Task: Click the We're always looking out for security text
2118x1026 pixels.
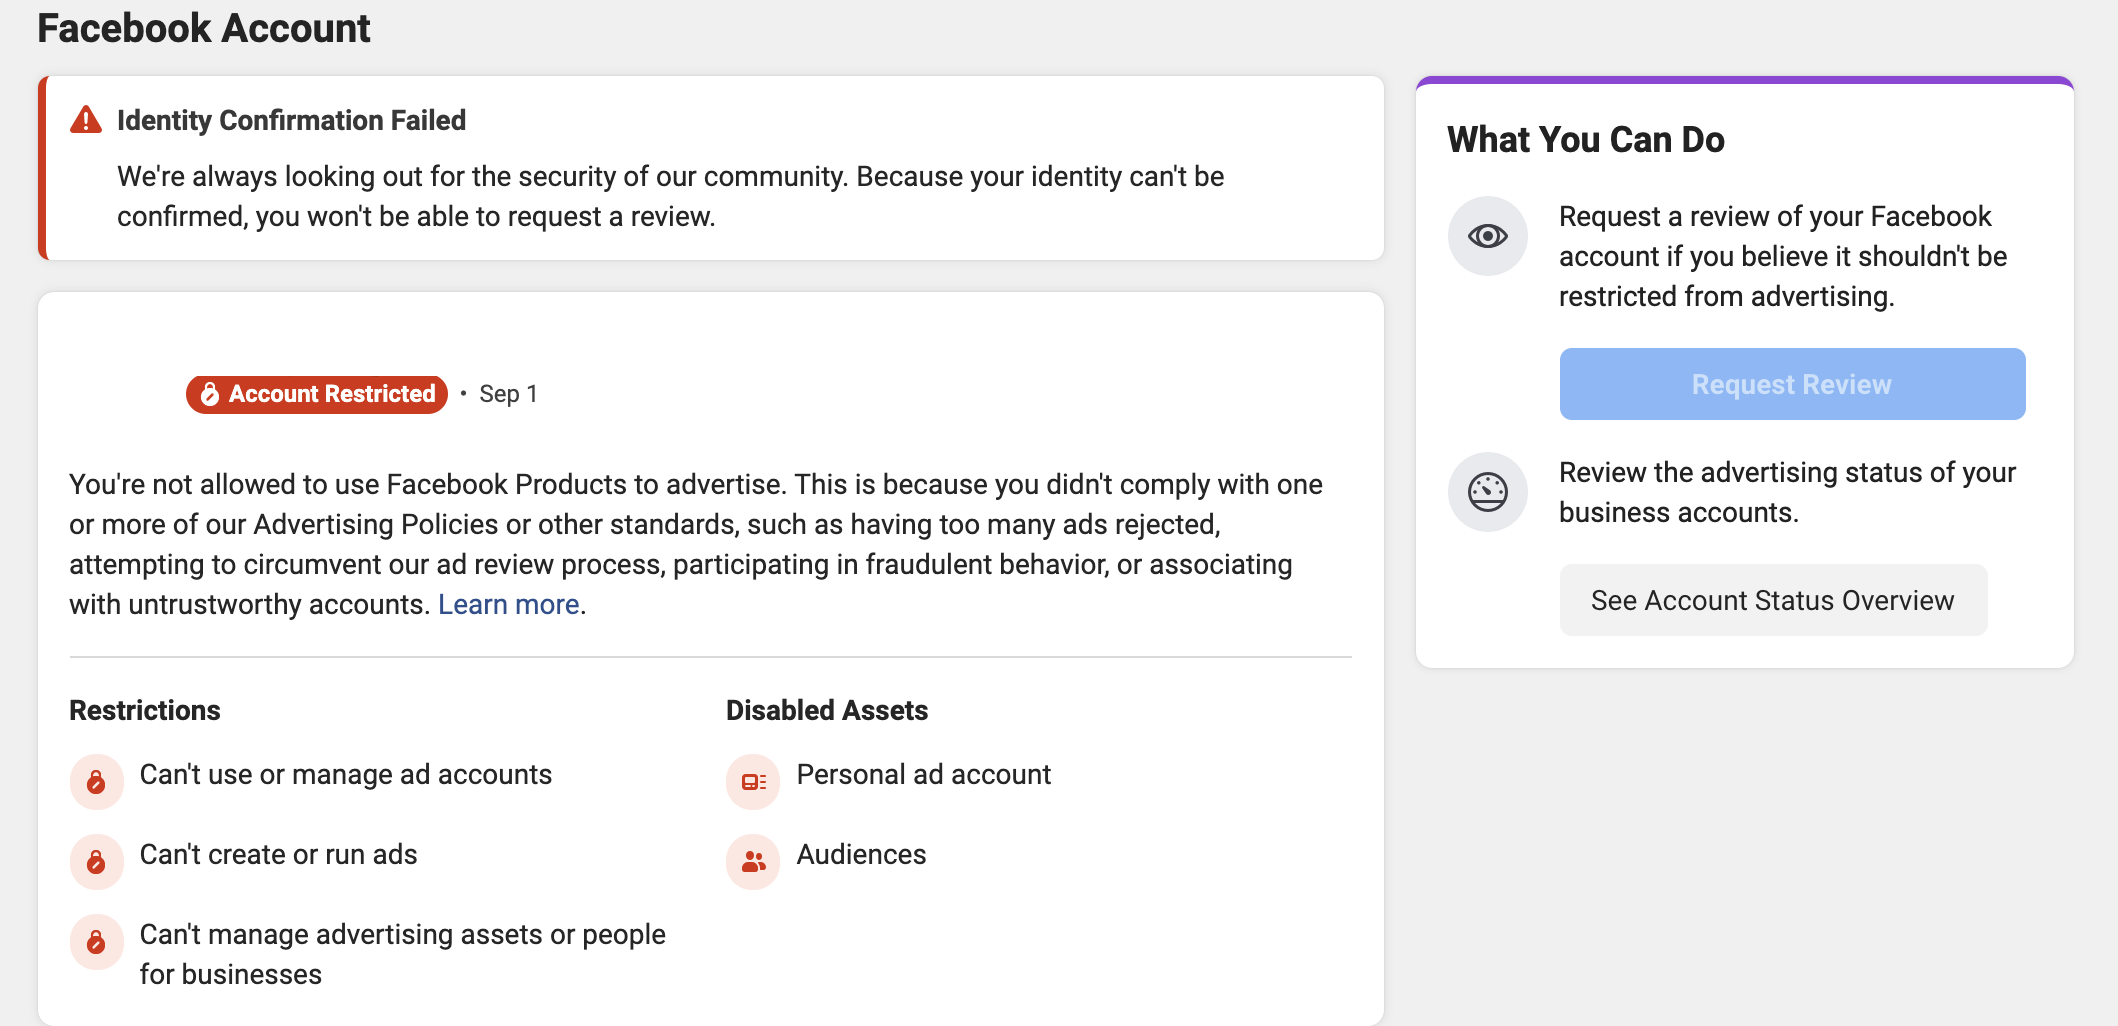Action: click(x=671, y=196)
